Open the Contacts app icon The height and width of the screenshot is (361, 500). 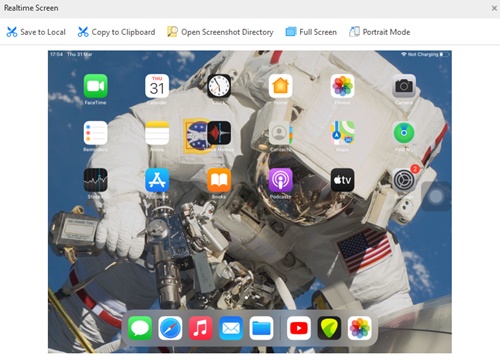(x=280, y=133)
